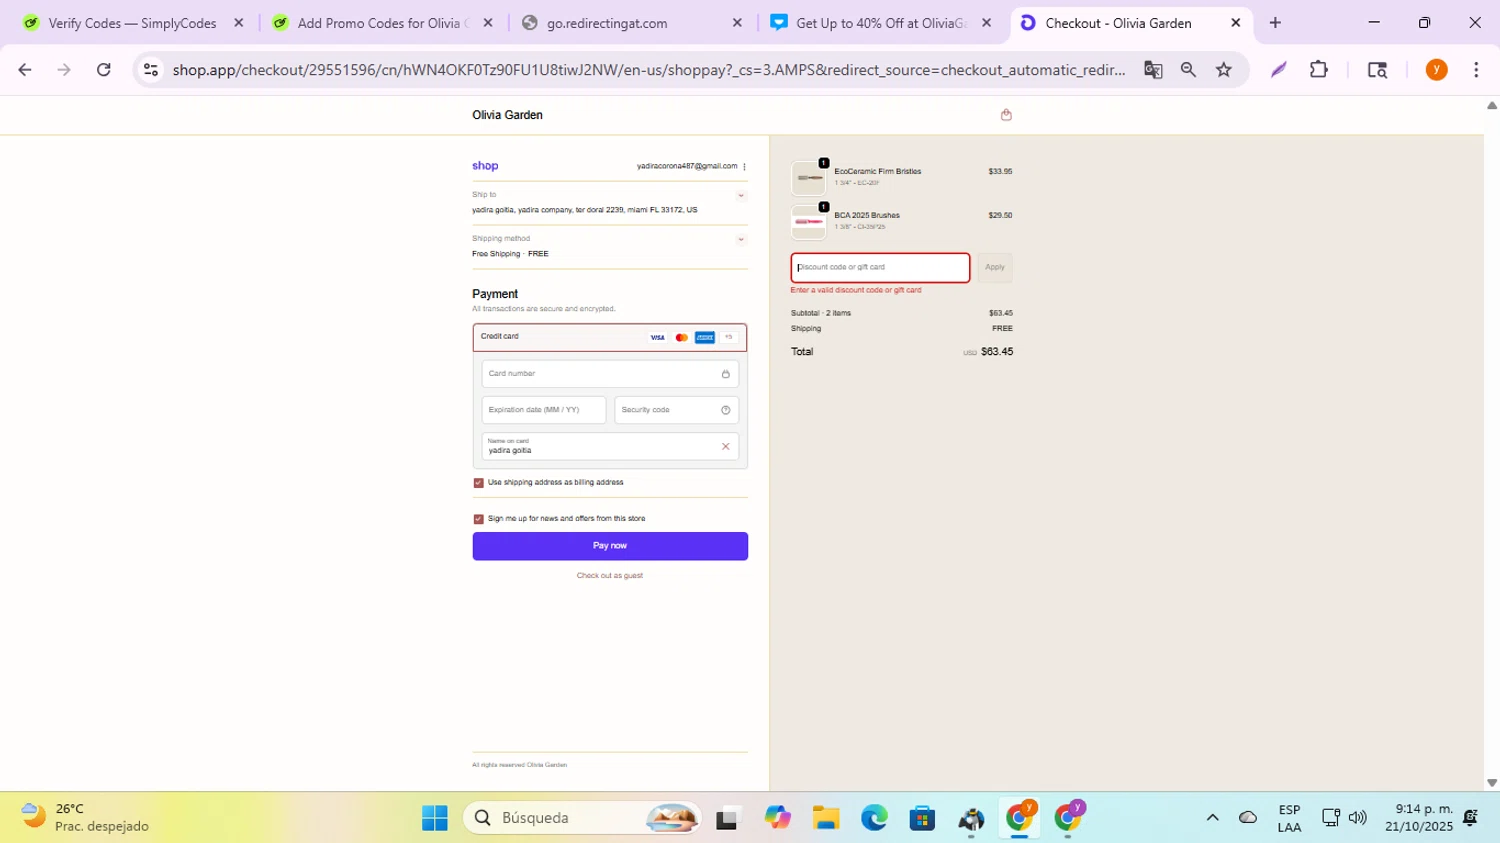
Task: Click Check out as guest link
Action: pyautogui.click(x=610, y=576)
